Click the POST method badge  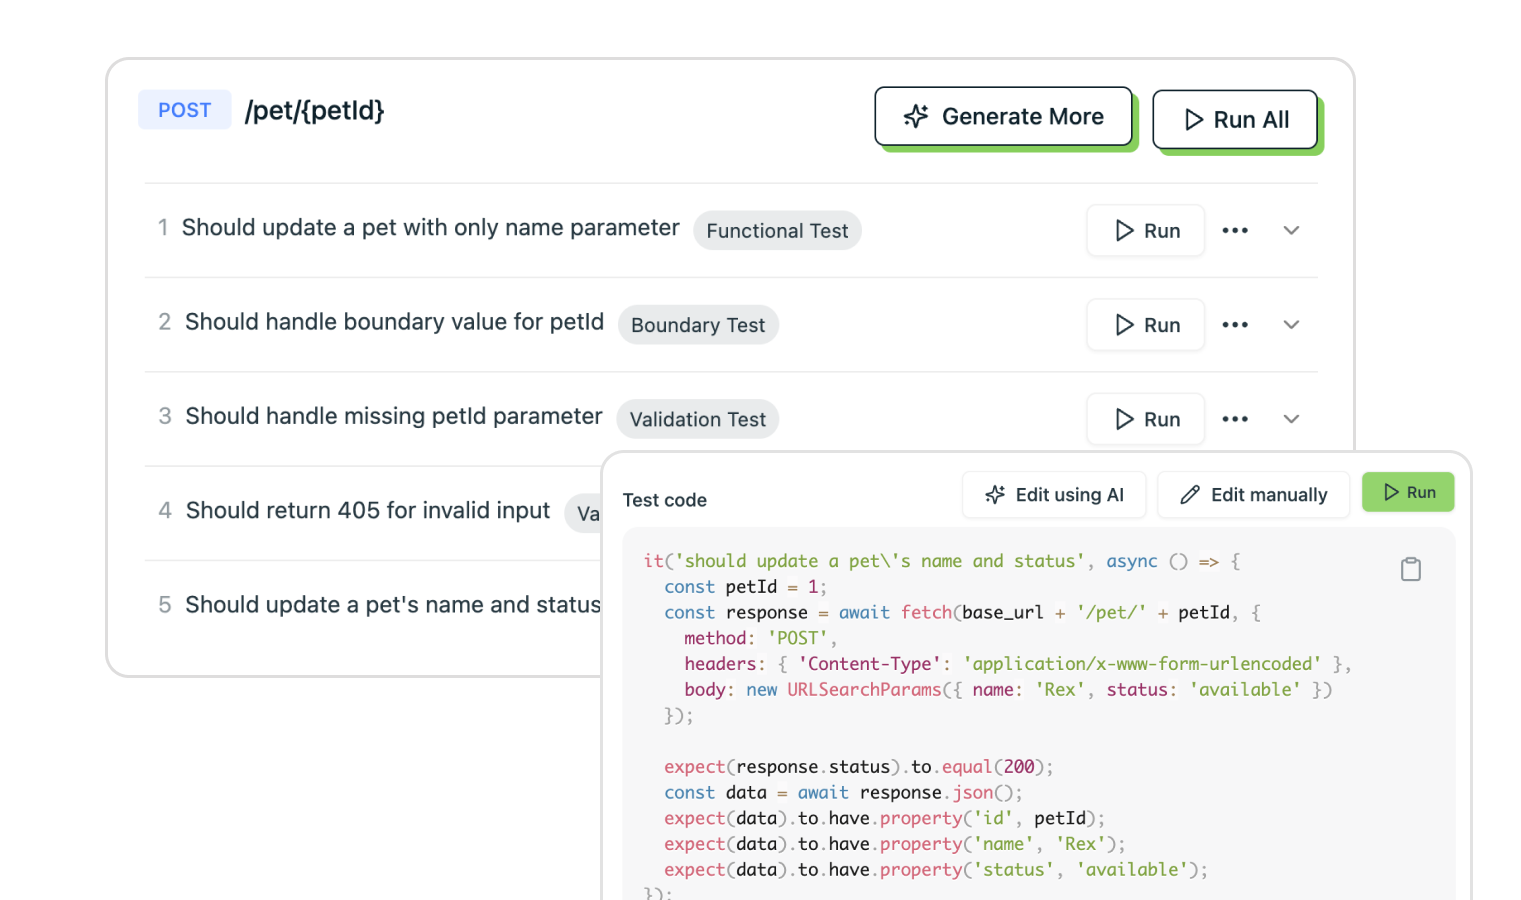185,110
